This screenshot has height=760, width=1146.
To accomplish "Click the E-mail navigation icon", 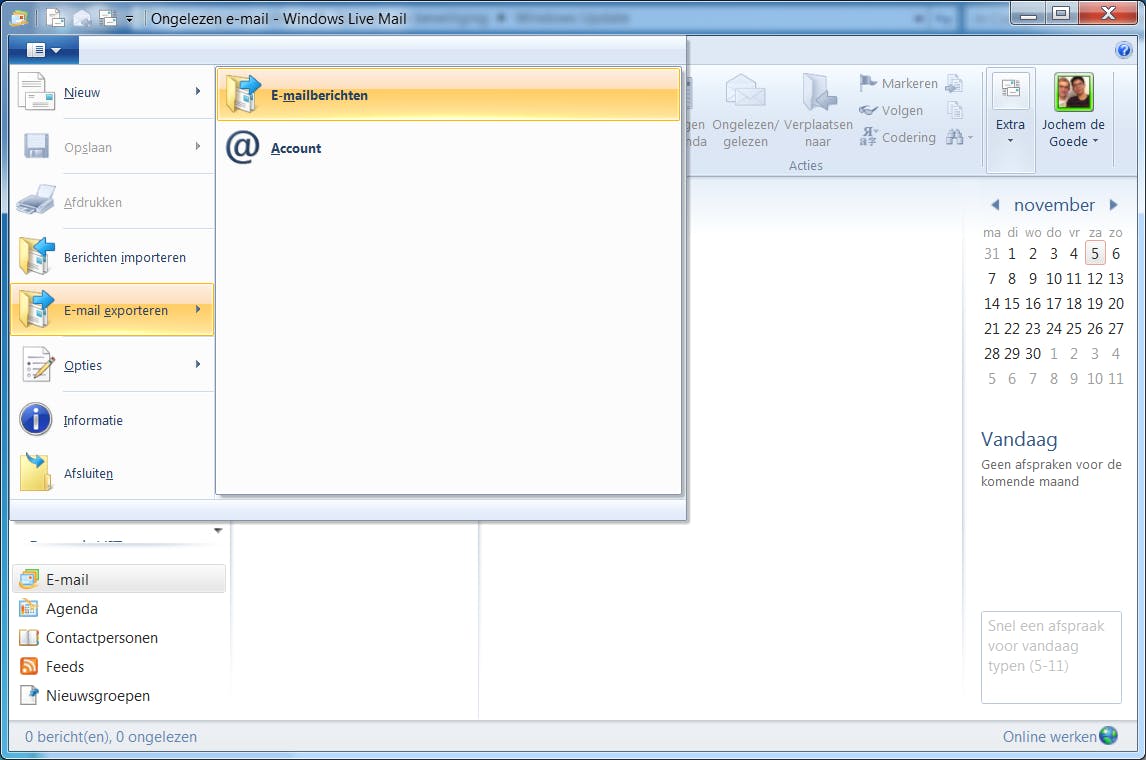I will (29, 579).
